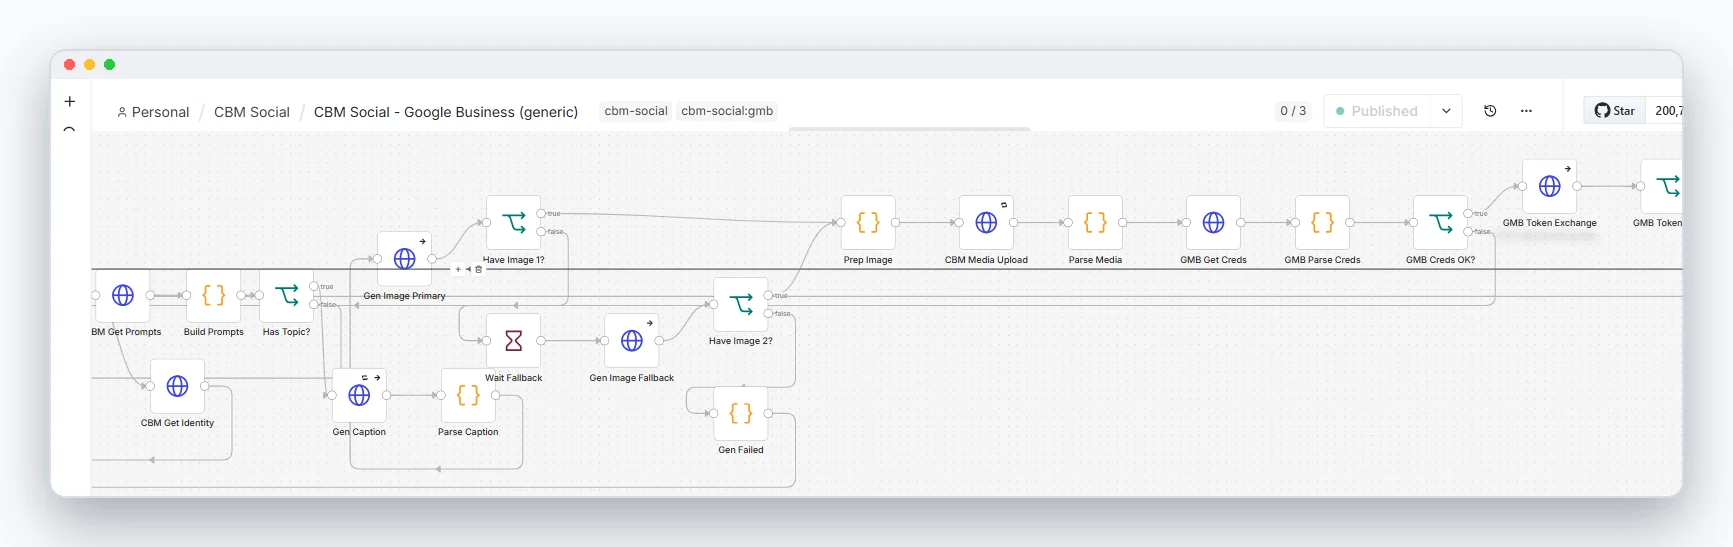Click the 0 / 3 counter badge
The width and height of the screenshot is (1733, 547).
1293,111
